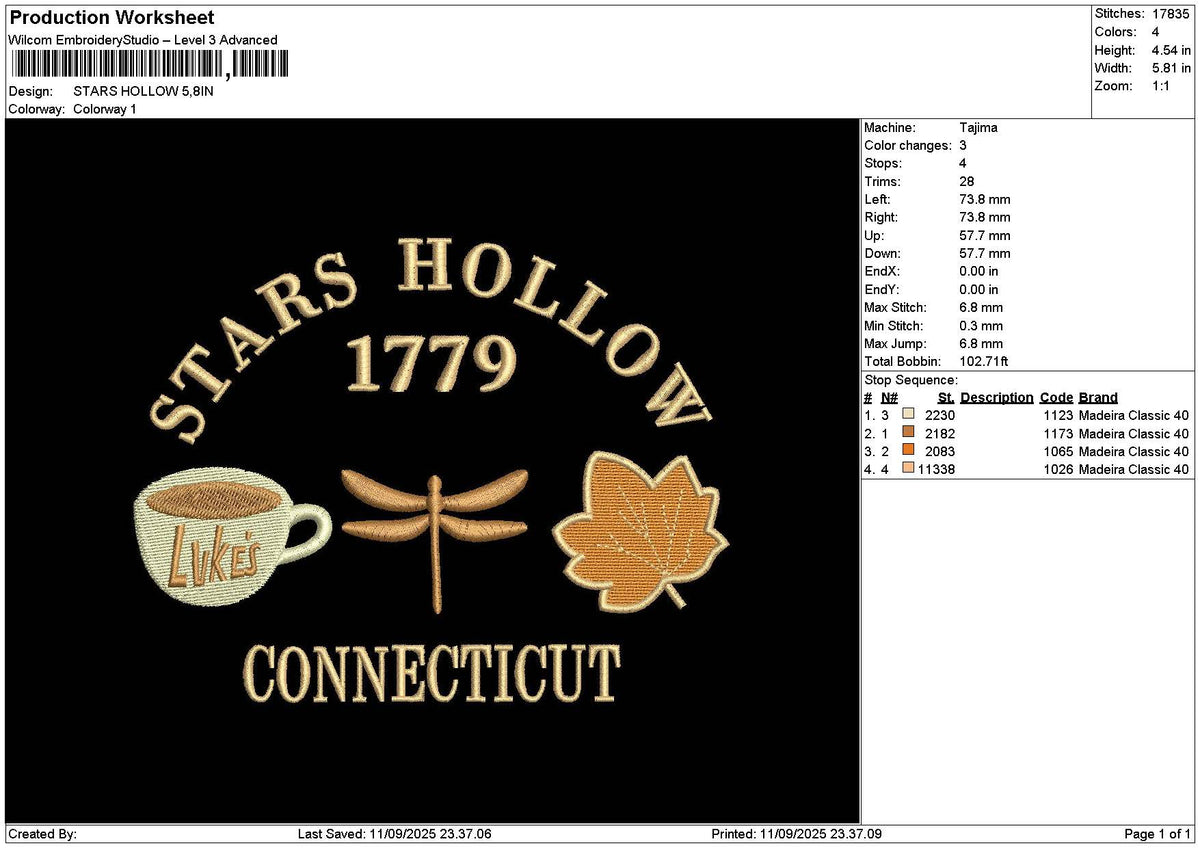1200x848 pixels.
Task: Click thread code 1173
Action: (x=1058, y=433)
